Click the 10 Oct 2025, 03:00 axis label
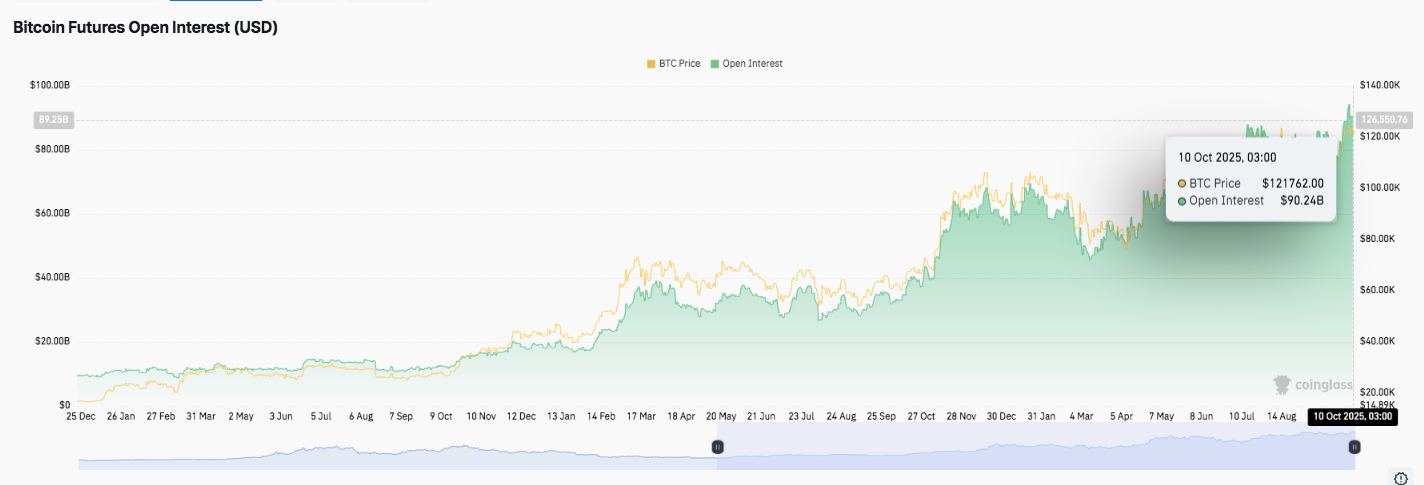This screenshot has height=485, width=1424. tap(1351, 416)
